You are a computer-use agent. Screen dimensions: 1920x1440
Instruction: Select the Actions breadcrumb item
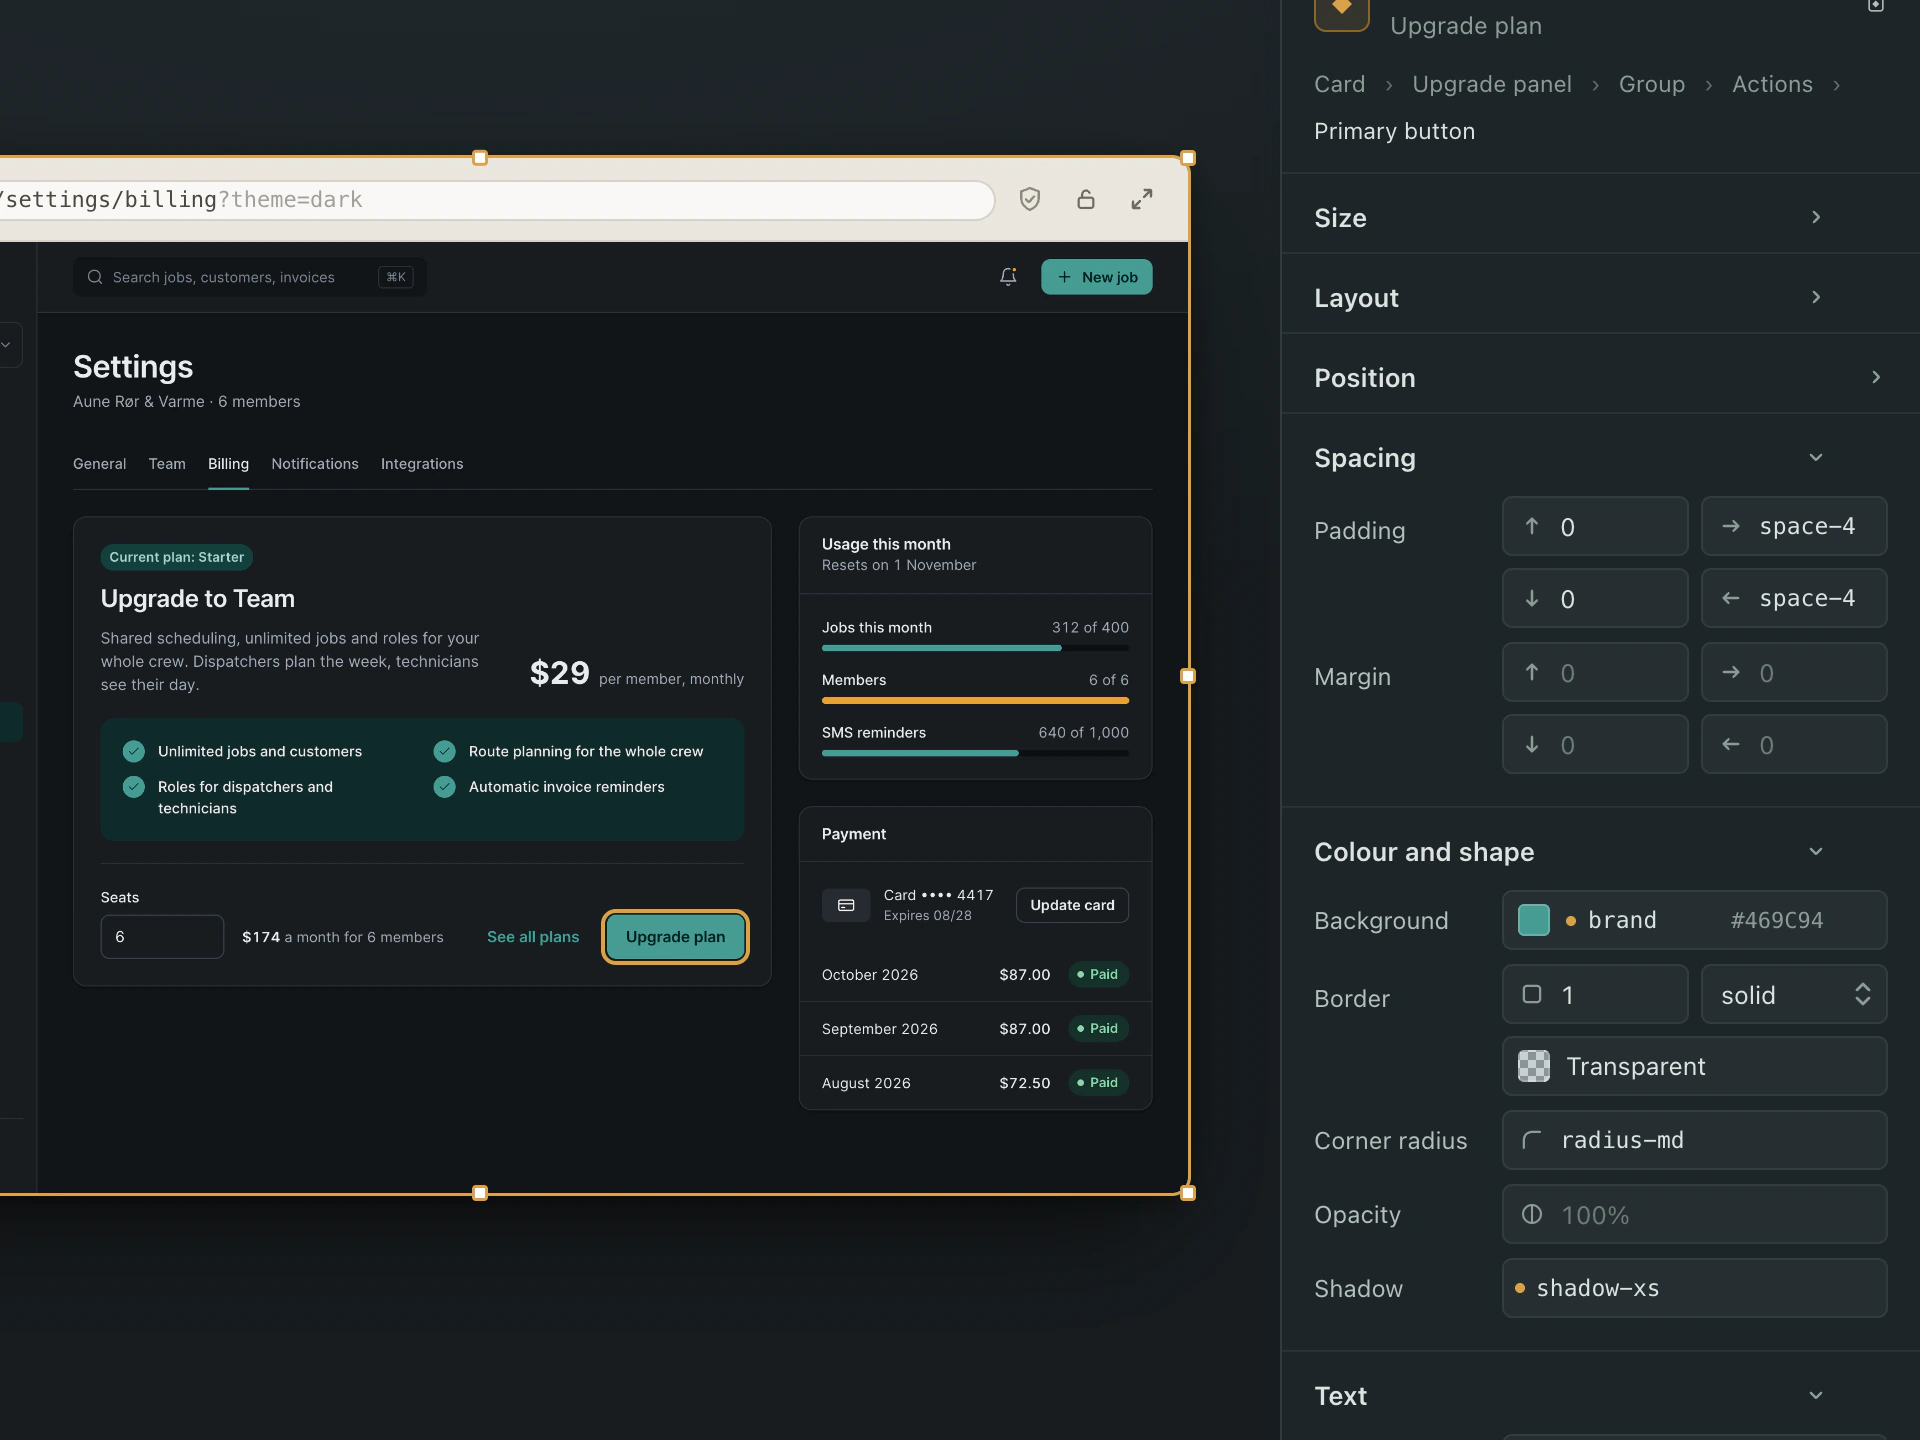[1772, 84]
